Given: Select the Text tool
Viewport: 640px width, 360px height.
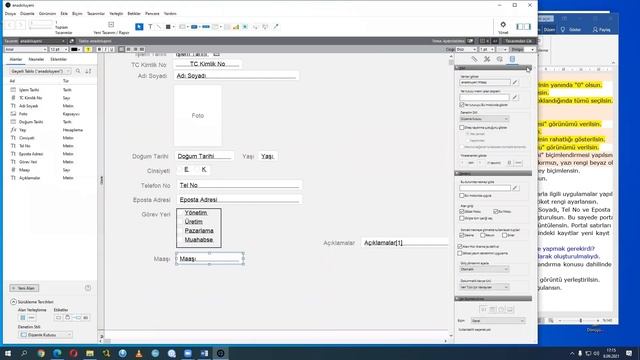Looking at the screenshot, I should [x=150, y=27].
